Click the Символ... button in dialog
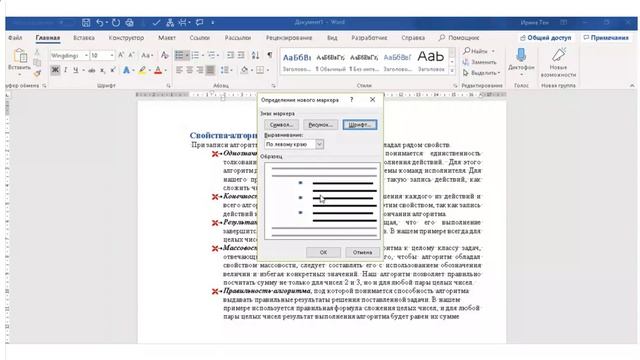Viewport: 640px width, 360px height. tap(281, 125)
